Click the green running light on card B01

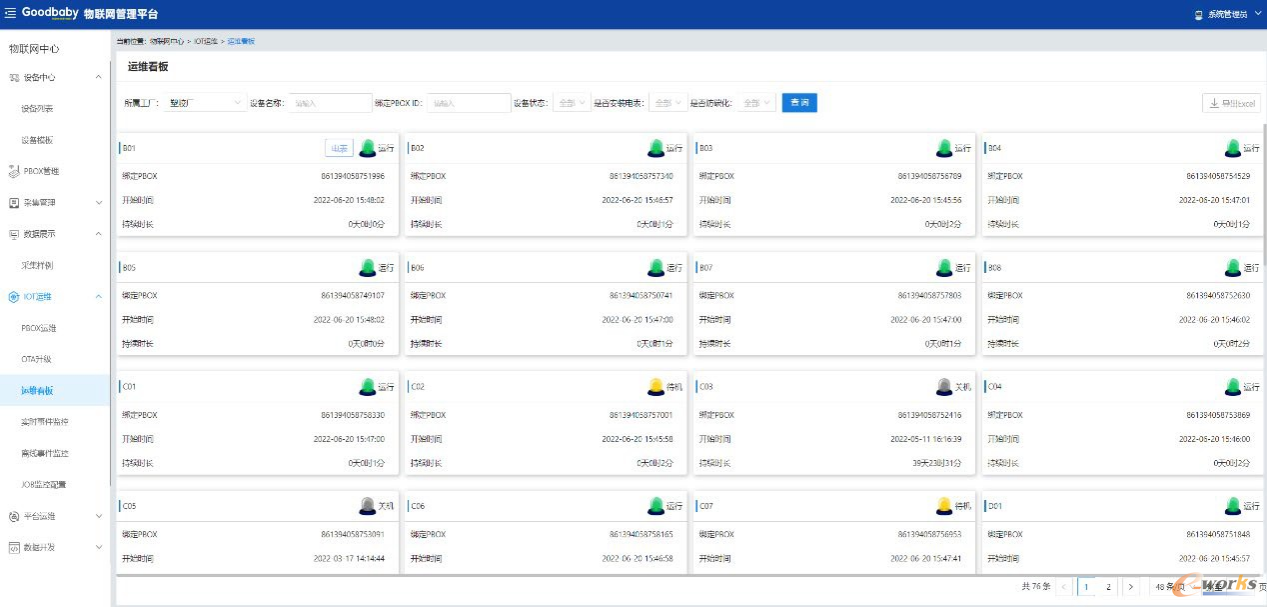coord(367,148)
